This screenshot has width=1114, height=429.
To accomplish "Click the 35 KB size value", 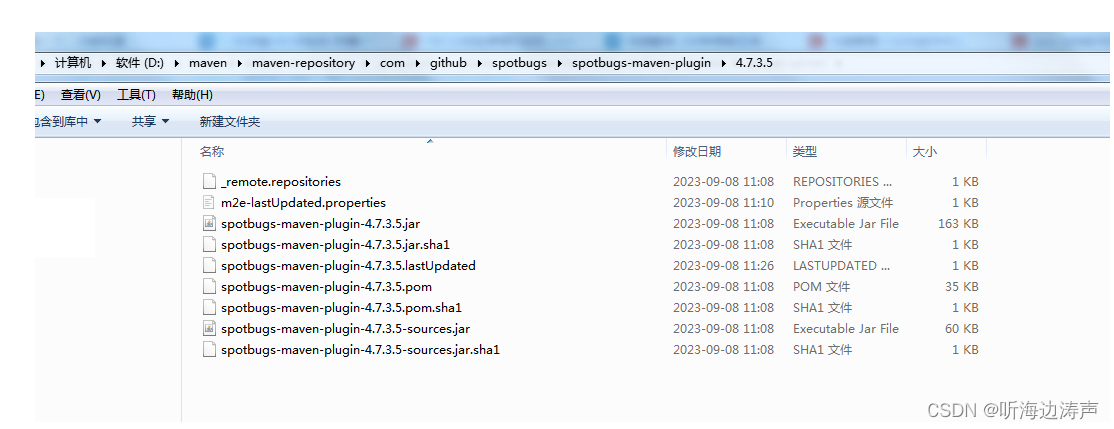I will (x=962, y=287).
